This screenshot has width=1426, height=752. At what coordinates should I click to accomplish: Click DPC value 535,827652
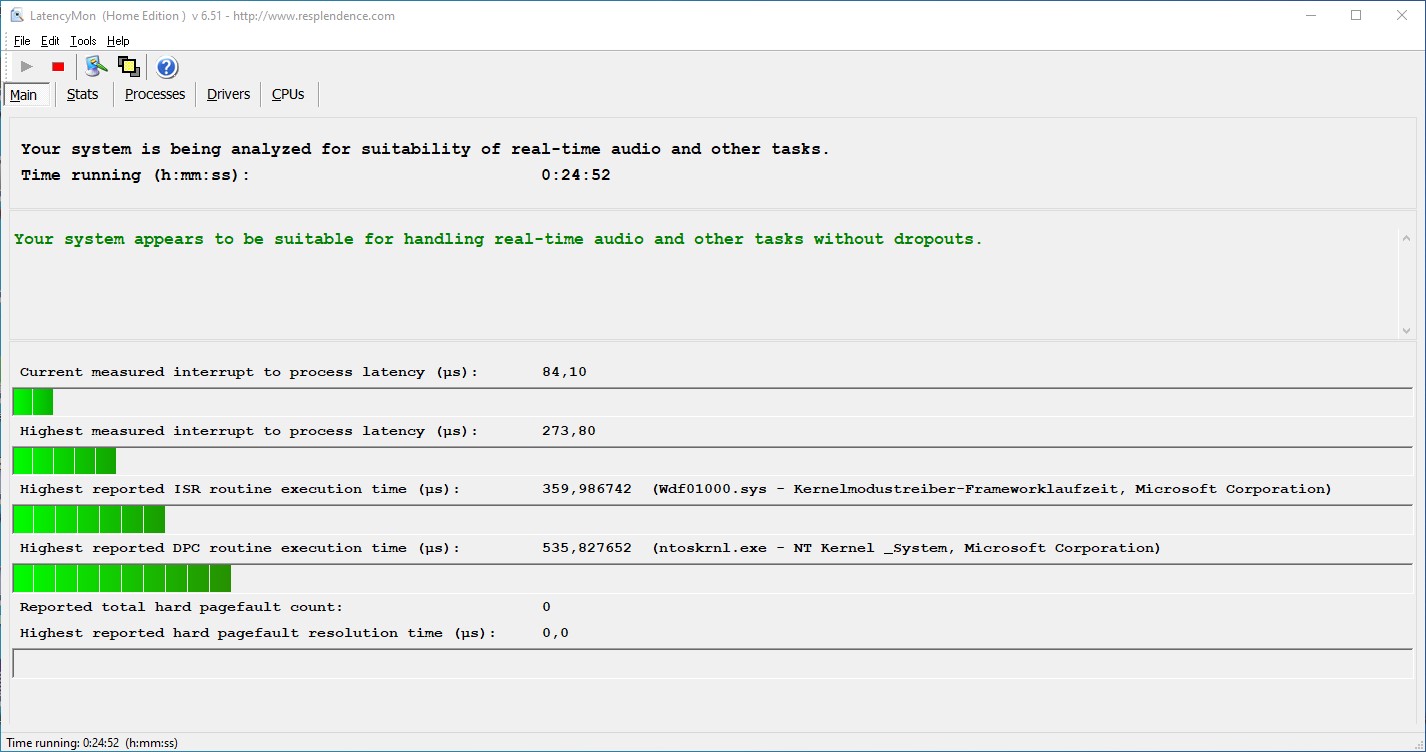[586, 548]
